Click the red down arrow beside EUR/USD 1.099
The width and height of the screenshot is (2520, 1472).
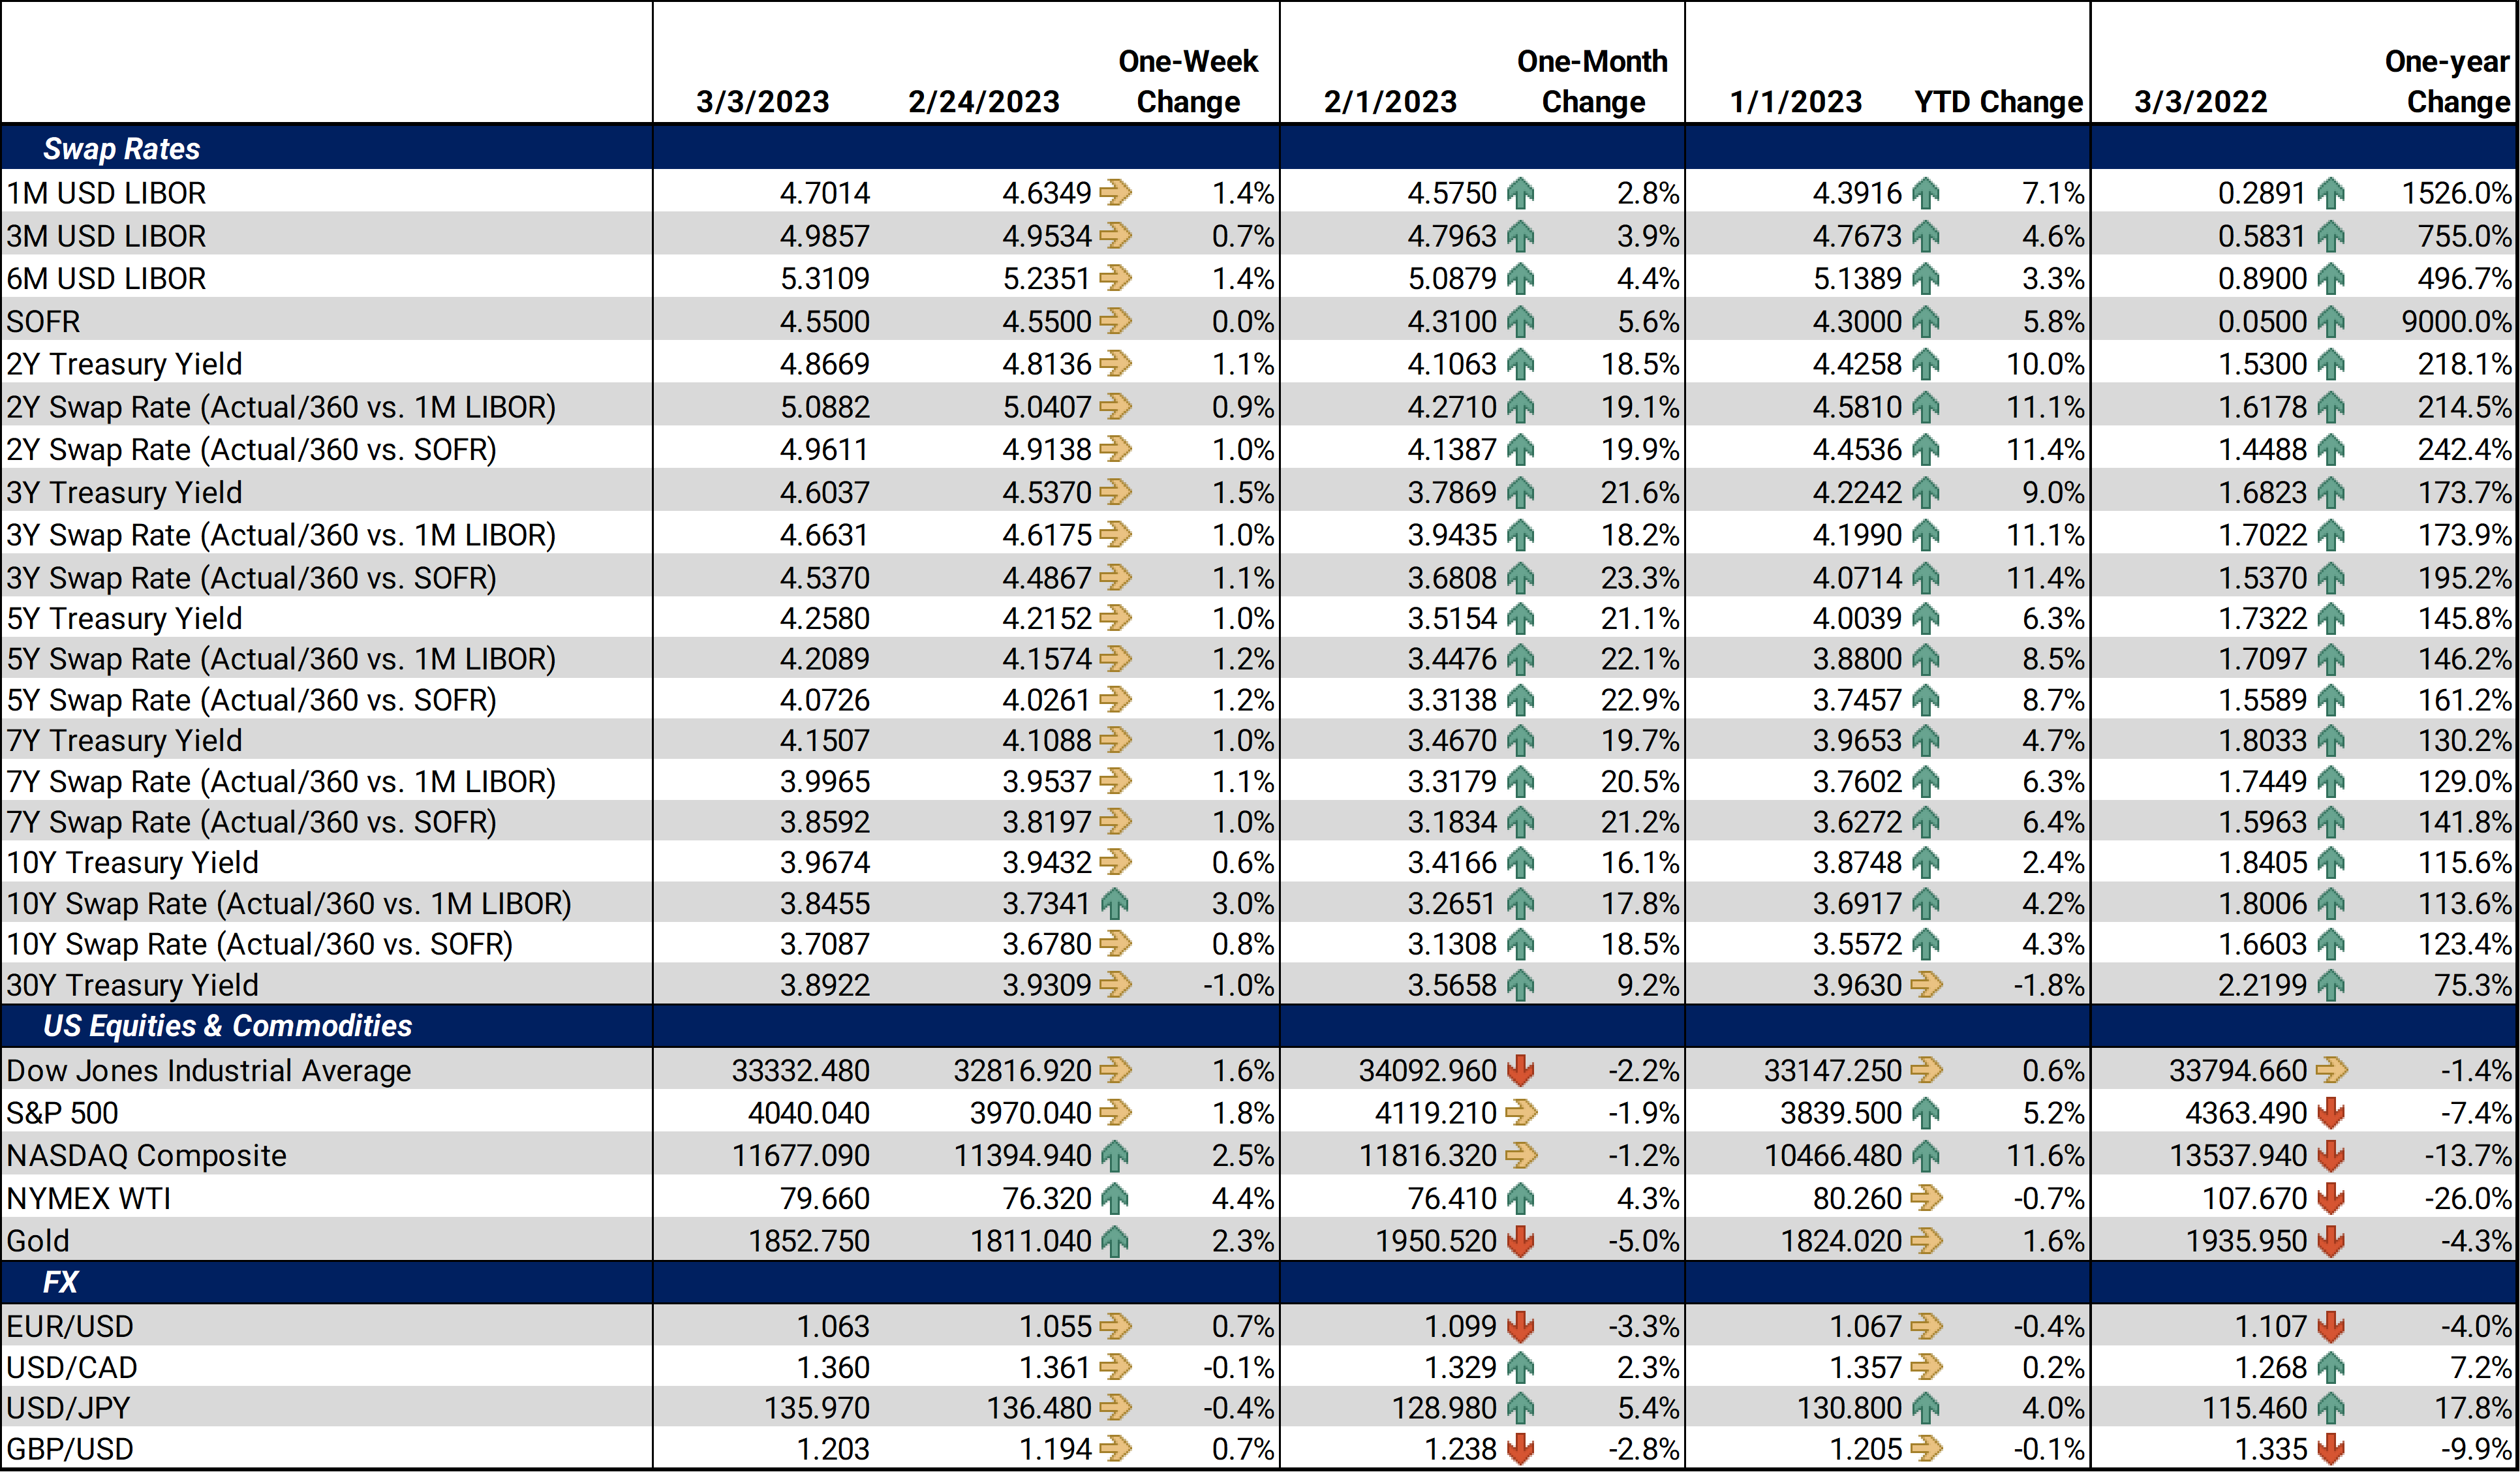(1520, 1326)
